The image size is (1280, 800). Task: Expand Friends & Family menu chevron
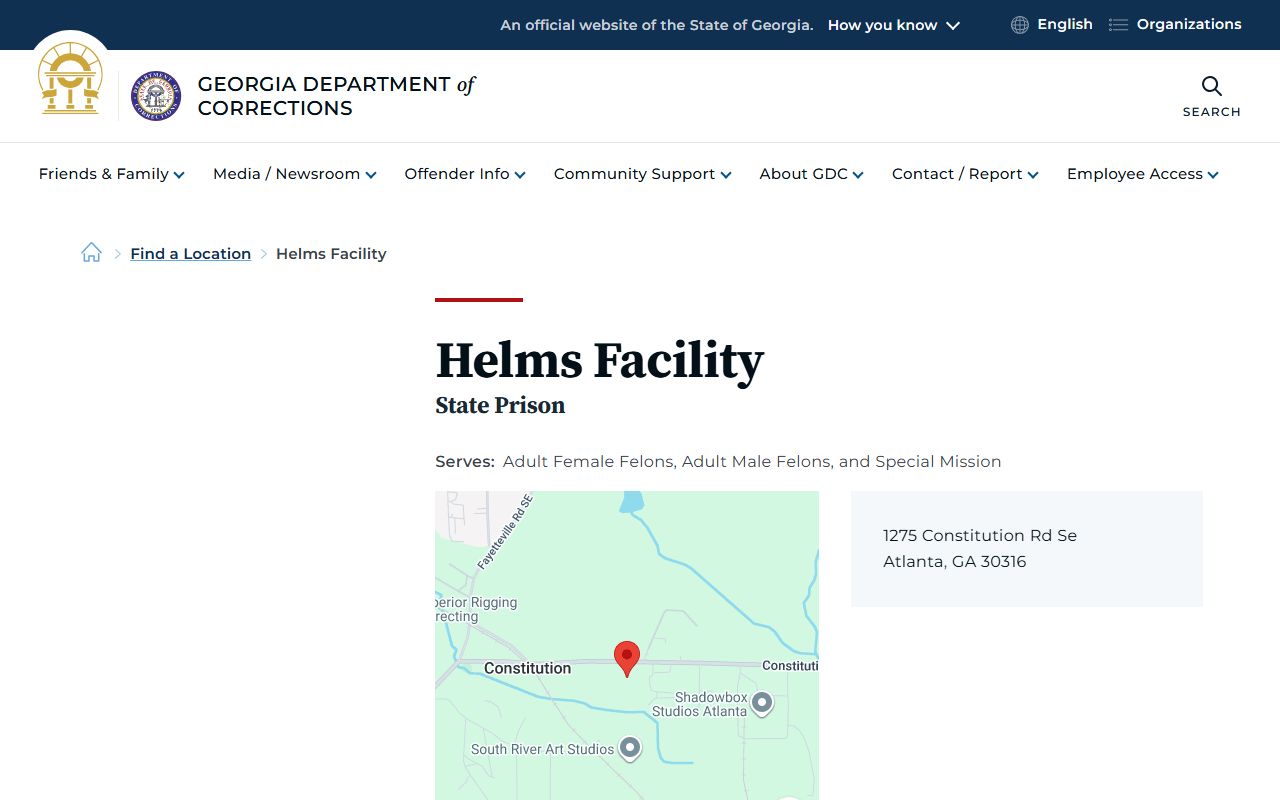(179, 175)
